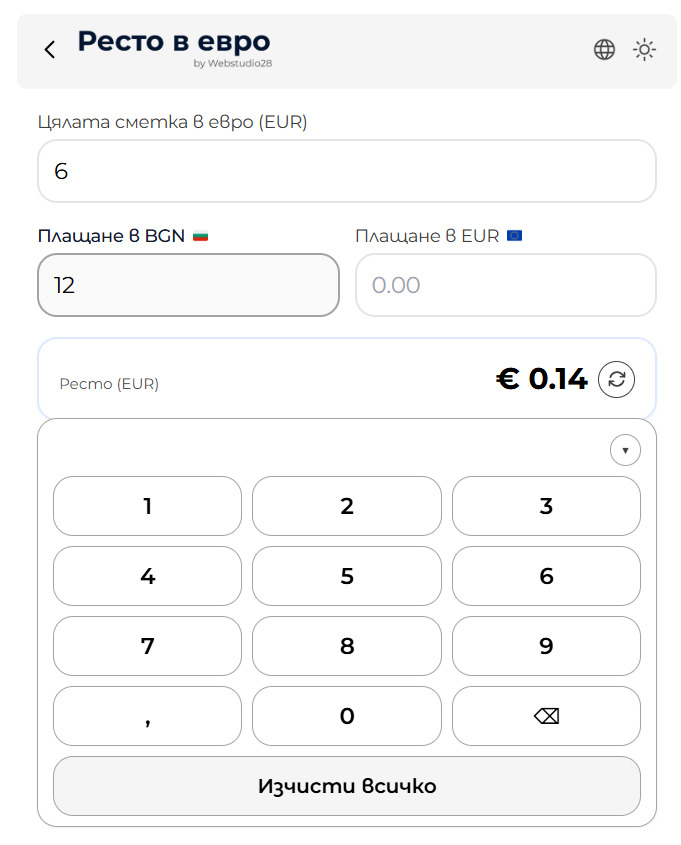Image resolution: width=681 pixels, height=845 pixels.
Task: Collapse the numeric keypad with arrow
Action: [625, 451]
